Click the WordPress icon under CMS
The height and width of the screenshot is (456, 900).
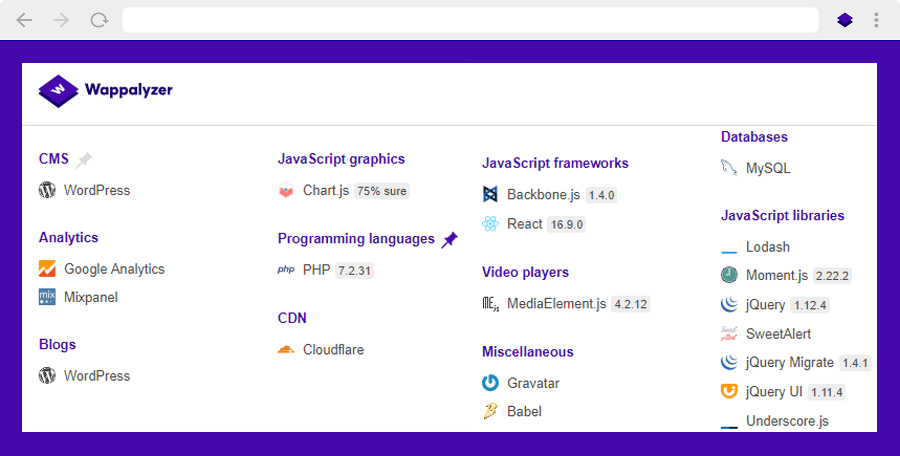click(47, 190)
